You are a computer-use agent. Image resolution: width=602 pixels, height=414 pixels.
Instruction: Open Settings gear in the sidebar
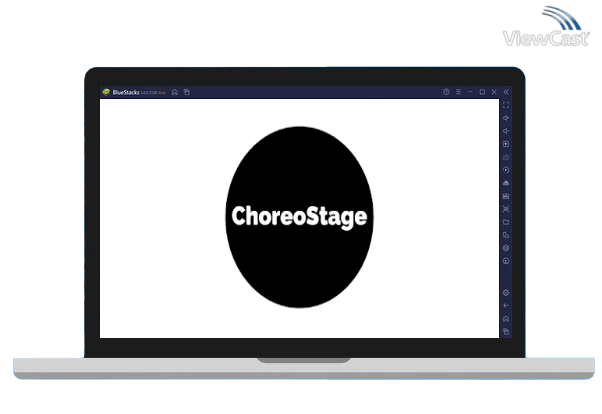[506, 293]
